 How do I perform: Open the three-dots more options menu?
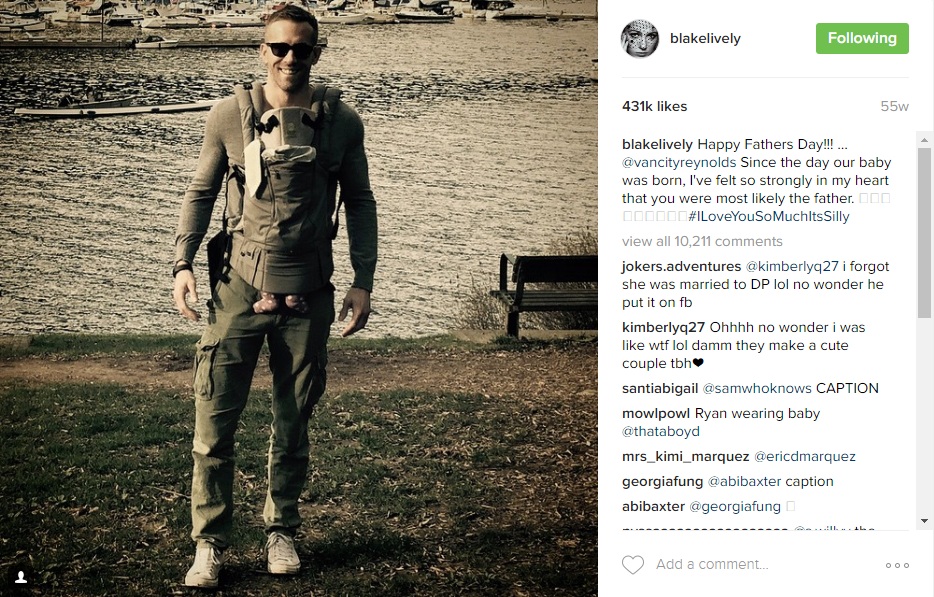[x=897, y=565]
